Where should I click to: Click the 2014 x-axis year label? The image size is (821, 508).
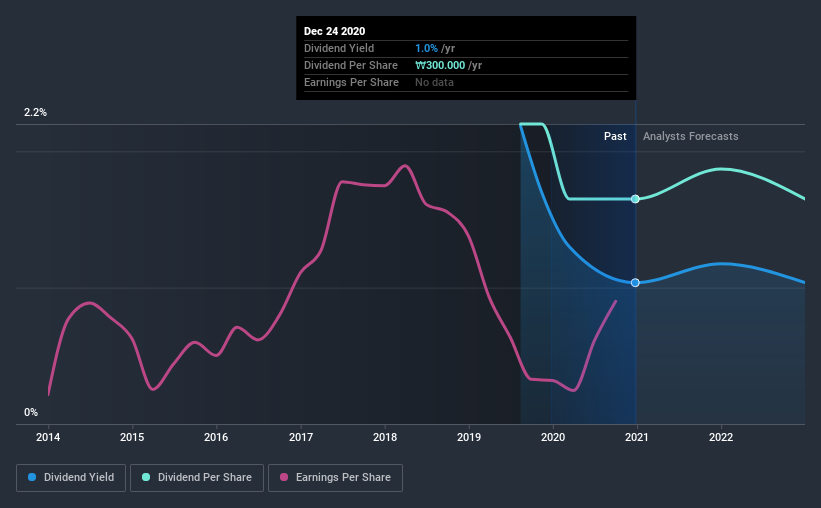(48, 437)
